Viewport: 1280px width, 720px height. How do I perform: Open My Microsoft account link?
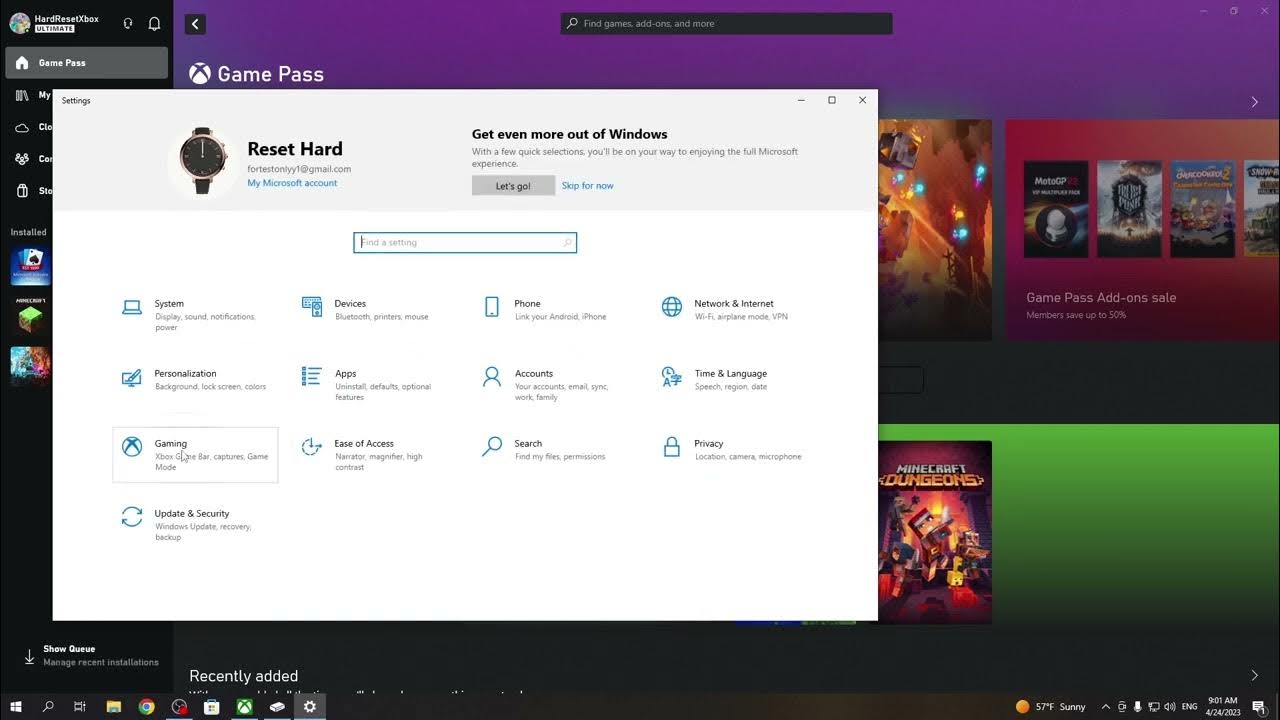tap(292, 183)
